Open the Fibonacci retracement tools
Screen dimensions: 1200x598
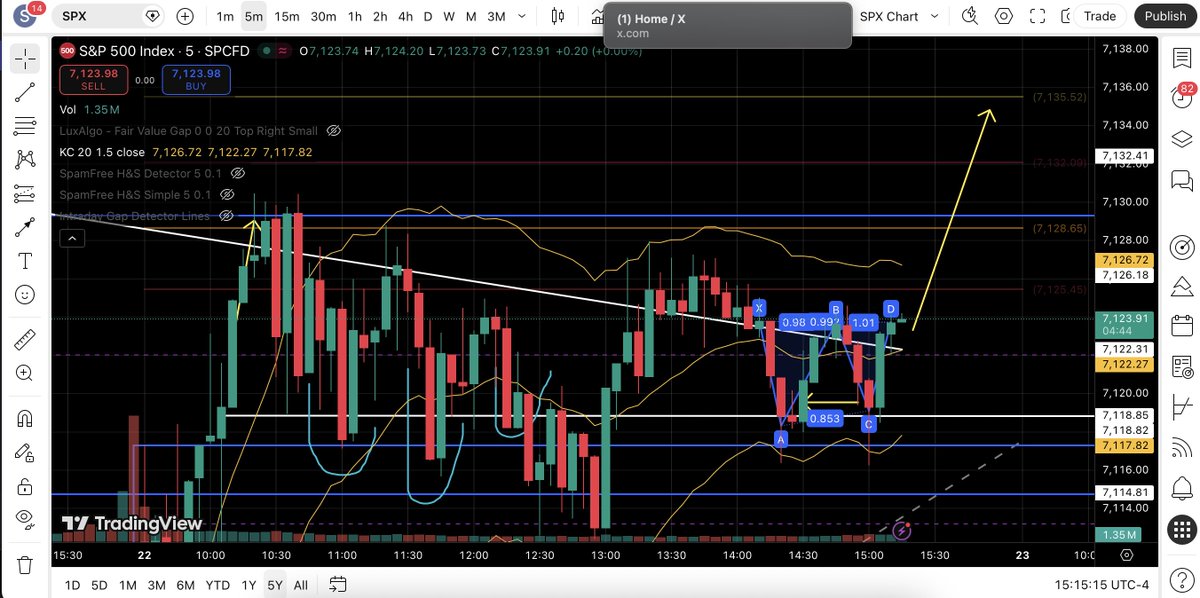click(25, 126)
